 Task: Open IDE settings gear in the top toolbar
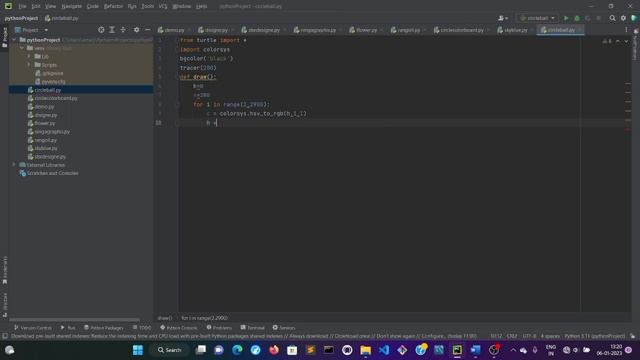click(623, 18)
